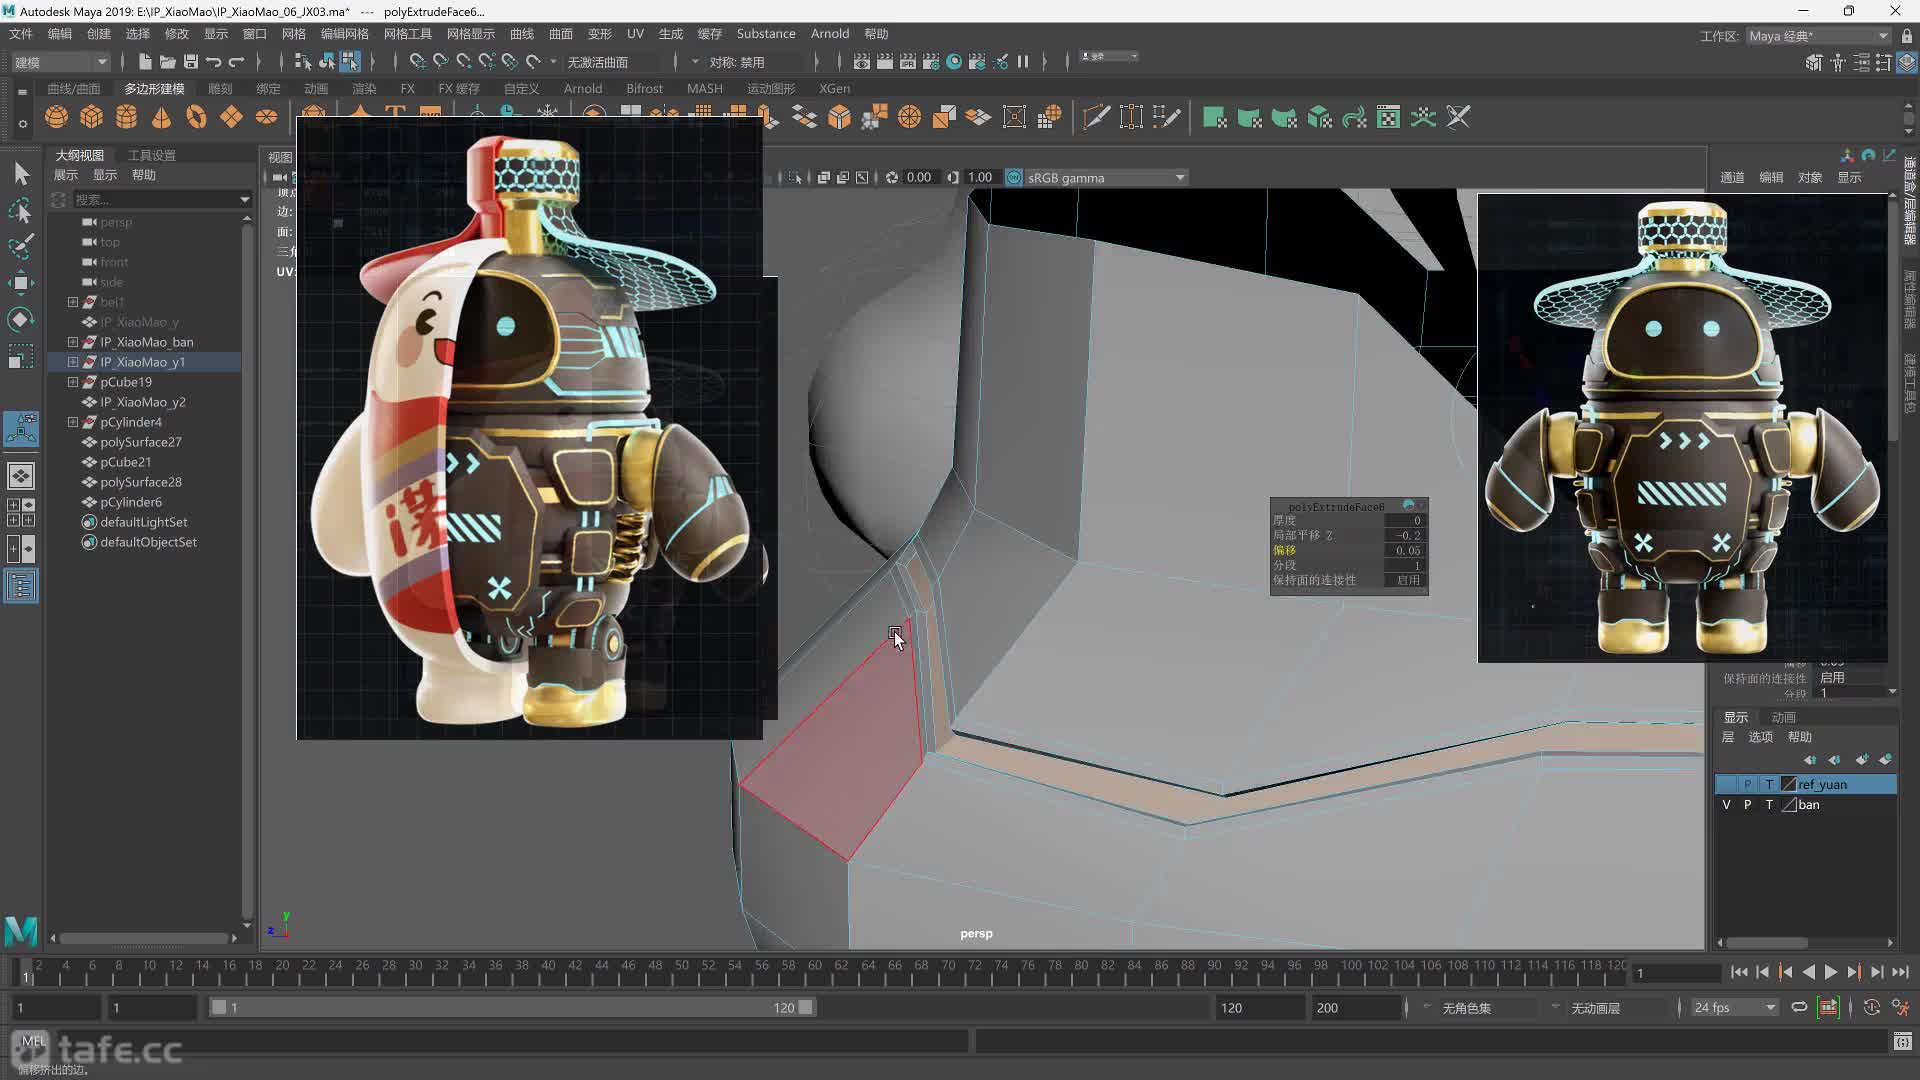Image resolution: width=1920 pixels, height=1080 pixels.
Task: Select the Select tool arrow
Action: tap(21, 174)
